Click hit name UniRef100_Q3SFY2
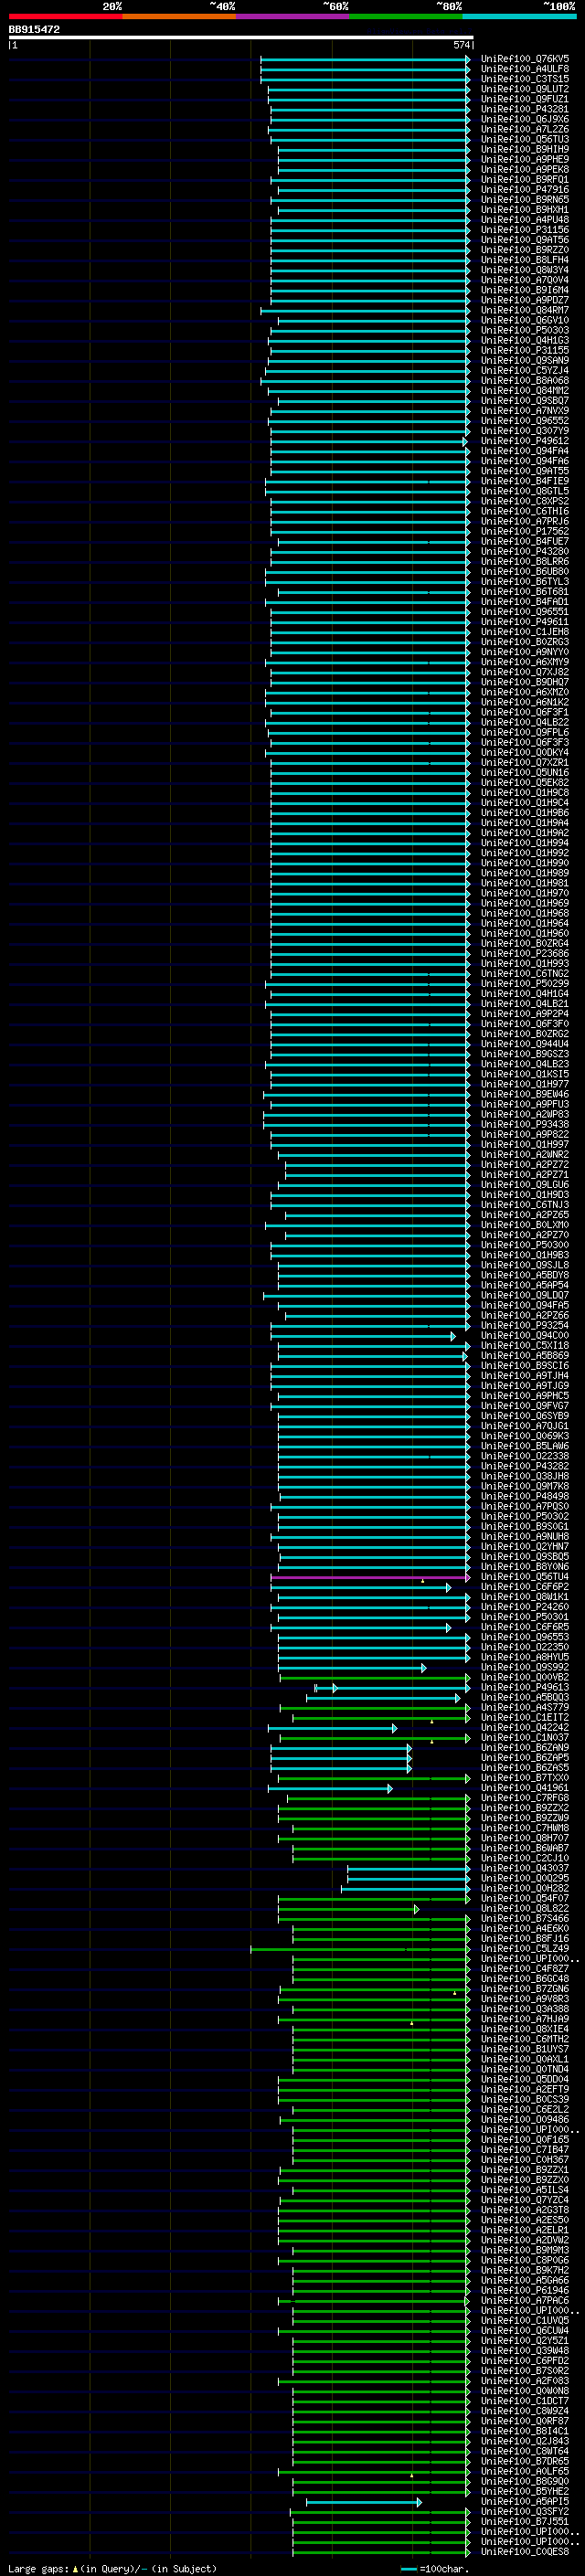This screenshot has height=2576, width=585. (525, 2511)
